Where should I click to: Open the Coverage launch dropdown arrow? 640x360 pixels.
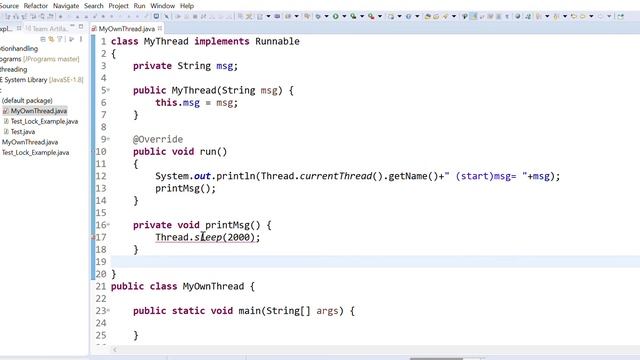(362, 16)
